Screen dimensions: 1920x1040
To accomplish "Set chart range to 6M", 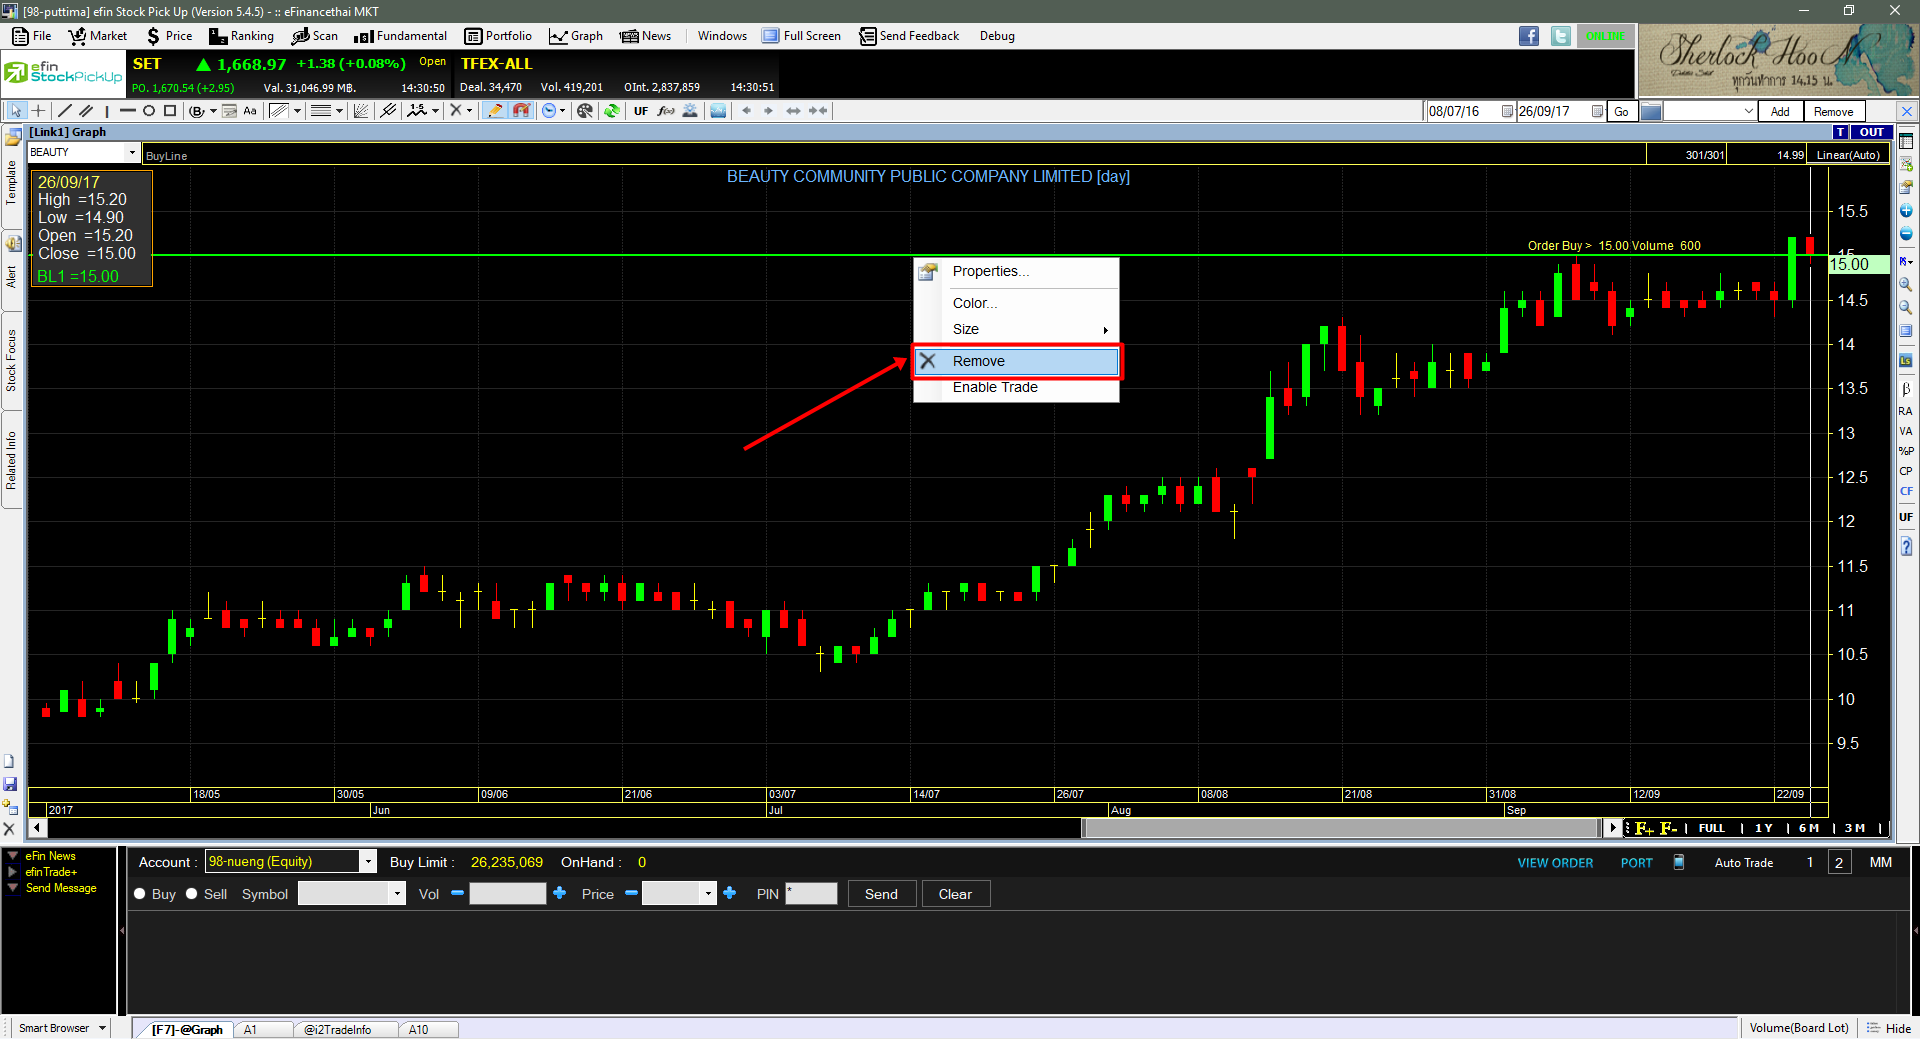I will (x=1808, y=828).
